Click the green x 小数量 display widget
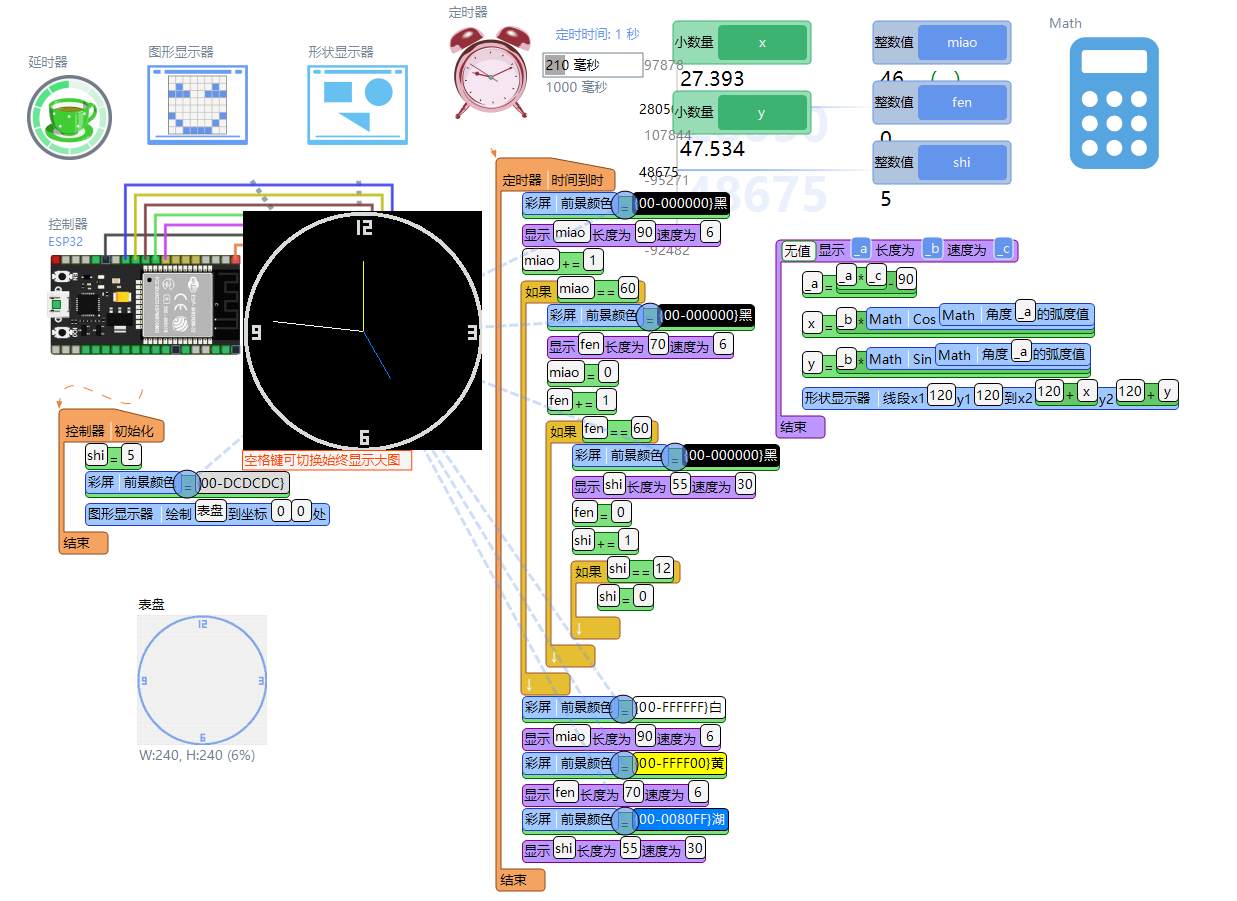This screenshot has height=901, width=1237. [x=762, y=42]
